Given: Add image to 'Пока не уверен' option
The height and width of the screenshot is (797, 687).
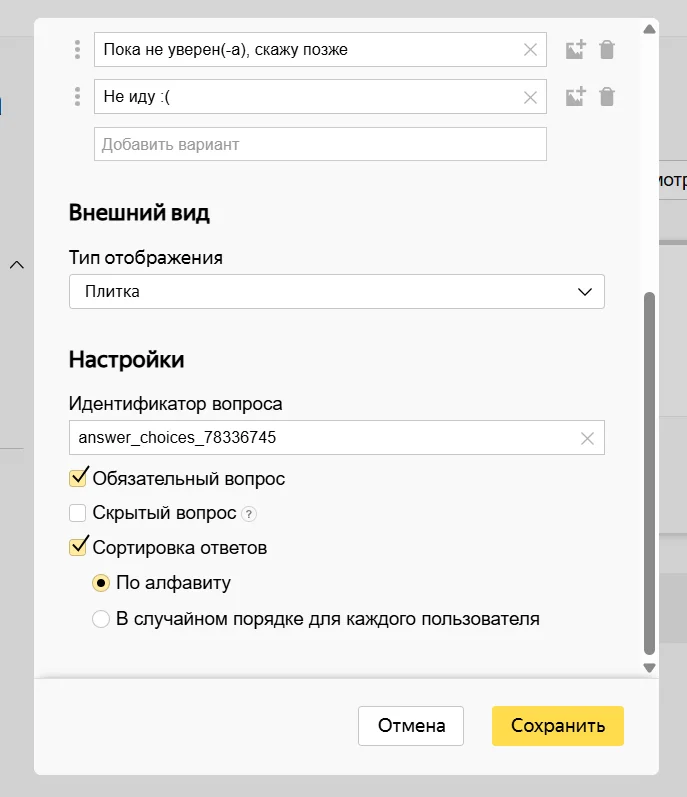Looking at the screenshot, I should coord(575,49).
